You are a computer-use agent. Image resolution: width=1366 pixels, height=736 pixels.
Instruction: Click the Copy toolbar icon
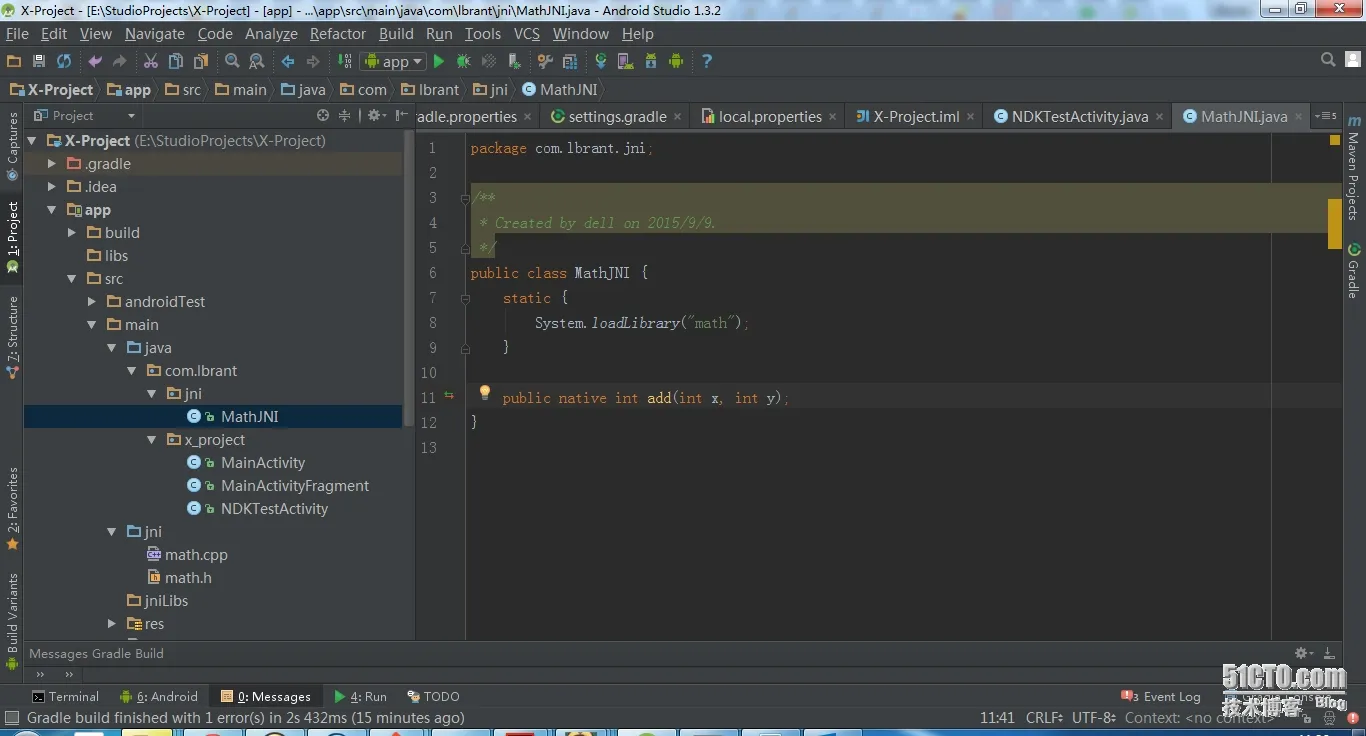[x=175, y=61]
